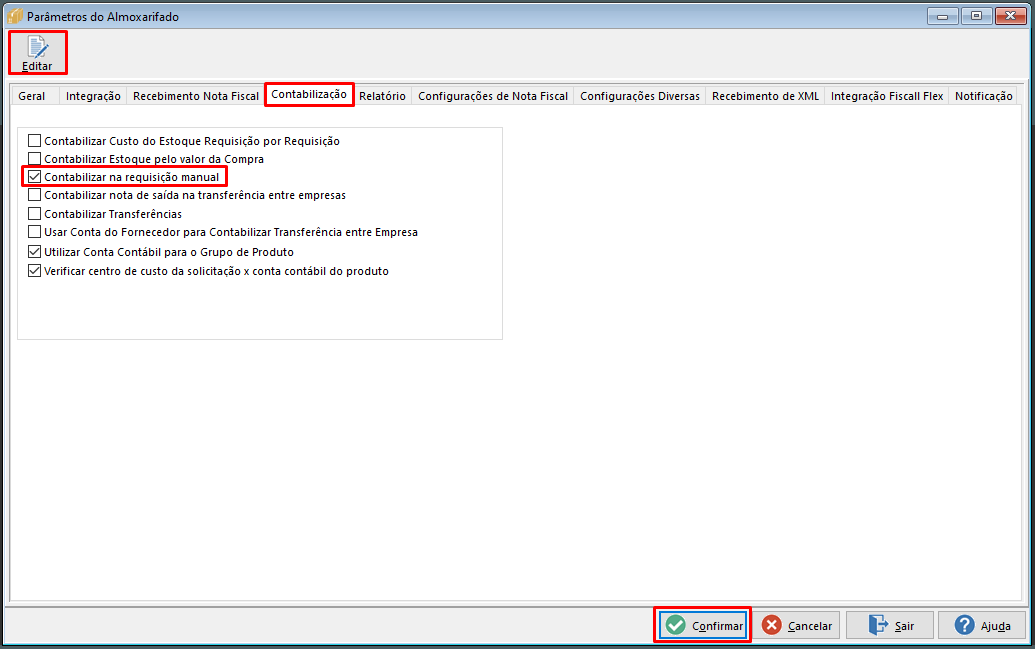Open Ajuda help button

tap(982, 625)
